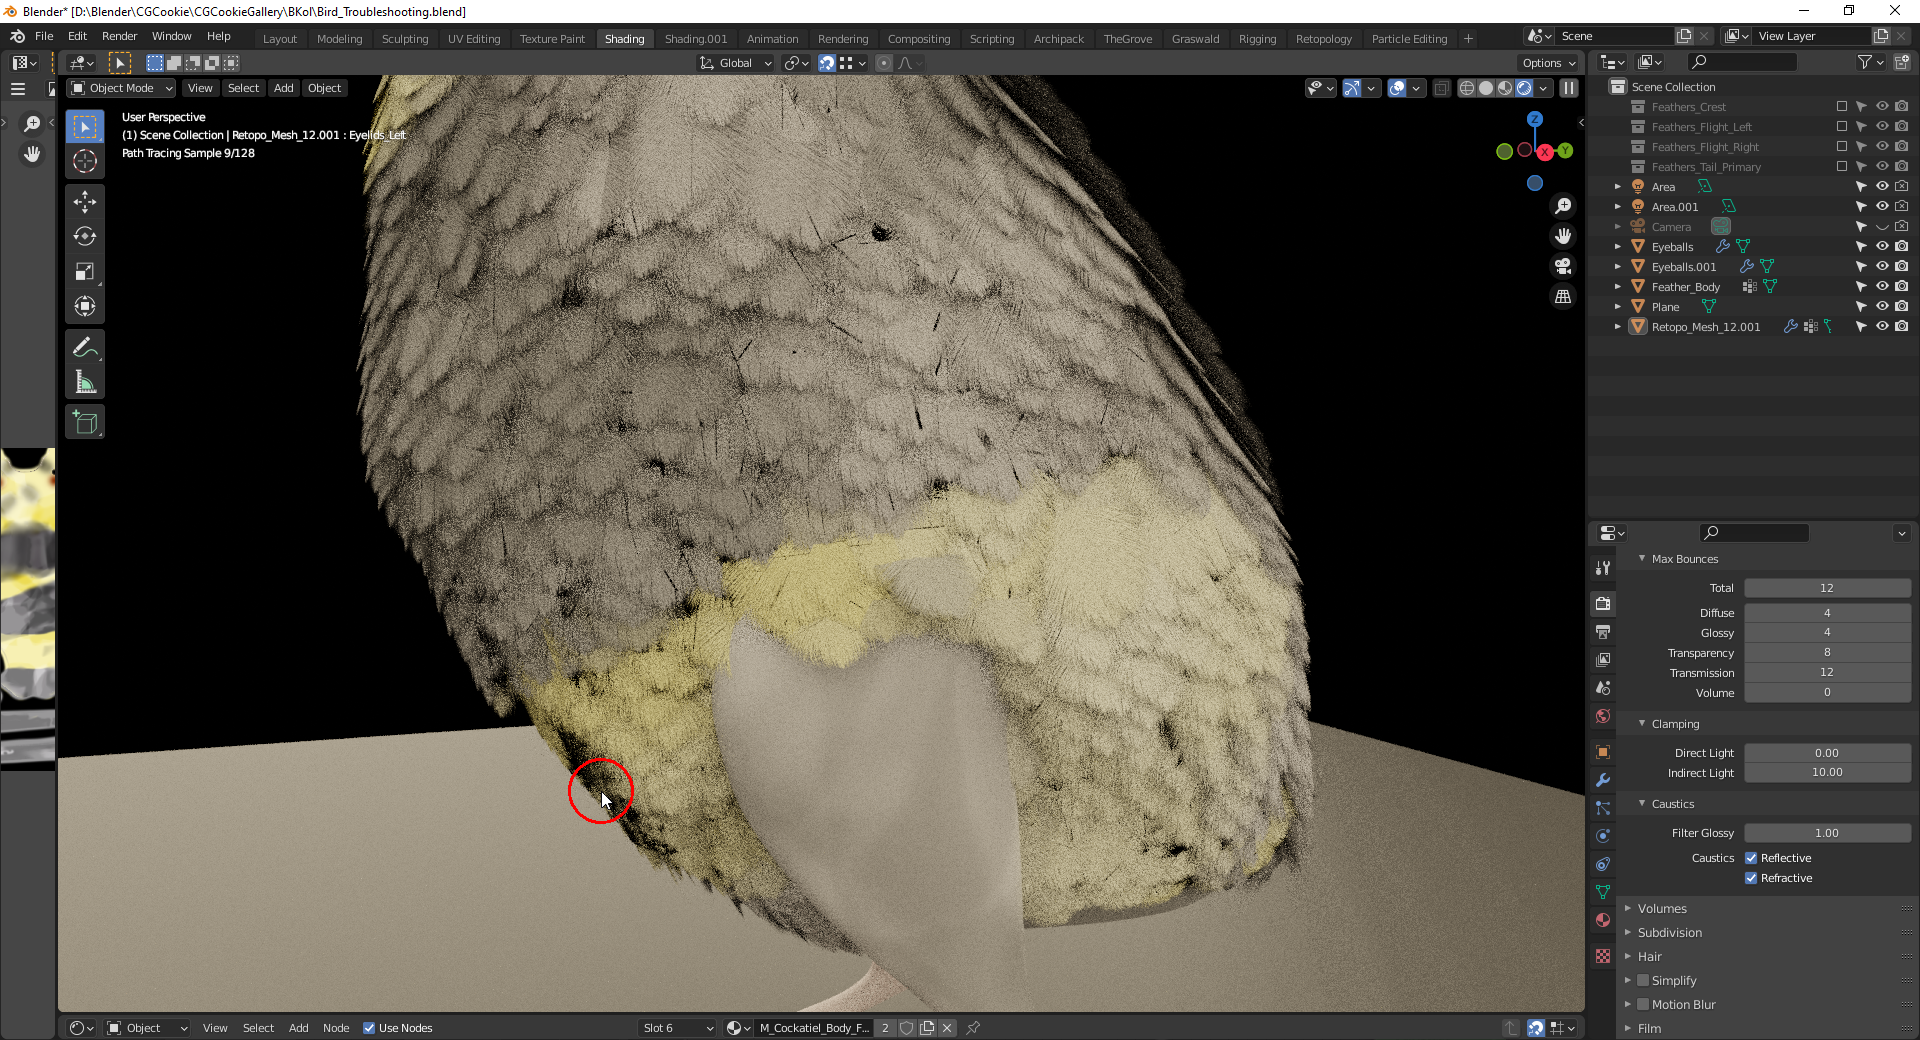Switch to material preview shading
Viewport: 1920px width, 1040px height.
[x=1505, y=88]
